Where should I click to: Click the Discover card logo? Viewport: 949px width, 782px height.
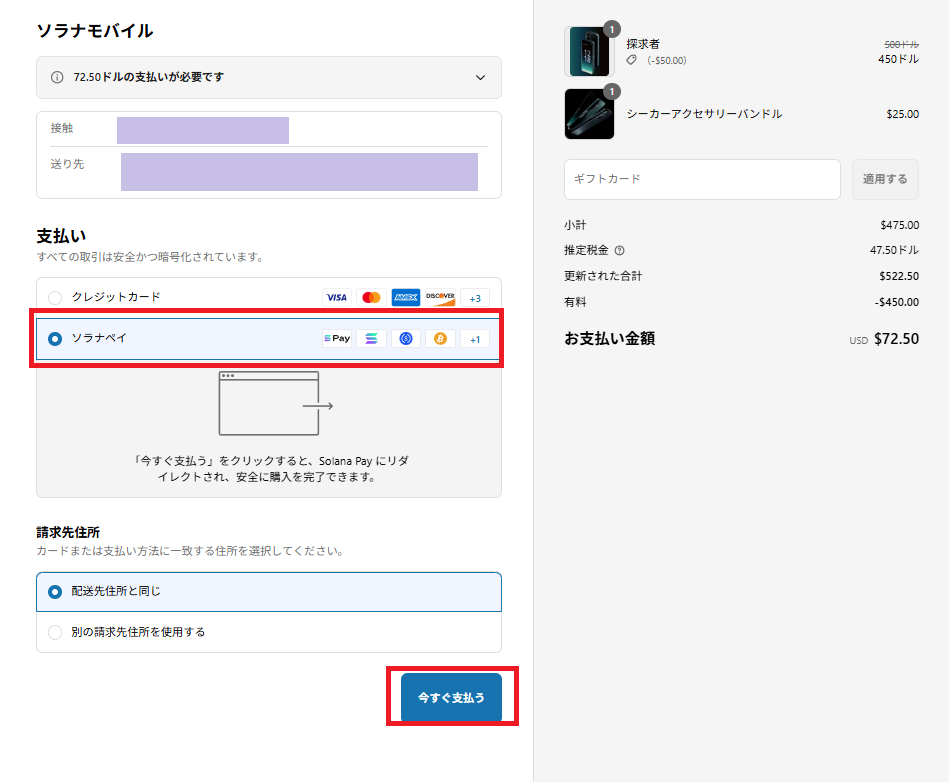coord(440,297)
